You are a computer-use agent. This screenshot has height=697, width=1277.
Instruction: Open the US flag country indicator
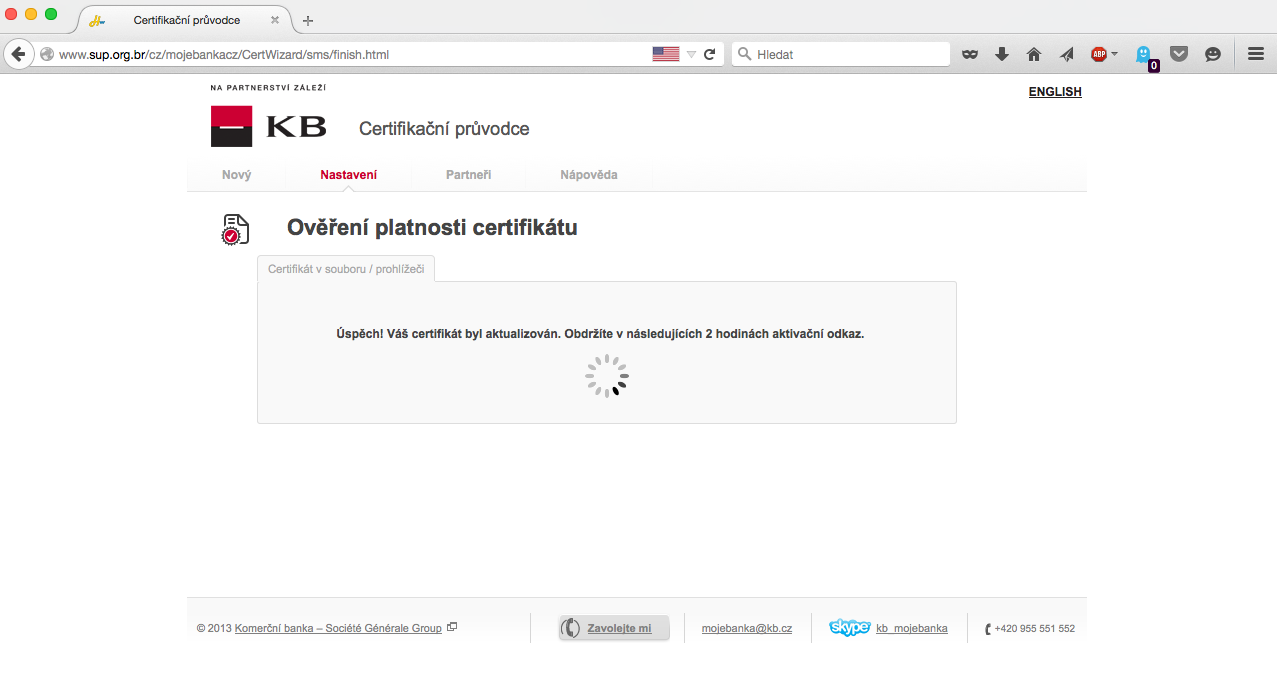[666, 55]
